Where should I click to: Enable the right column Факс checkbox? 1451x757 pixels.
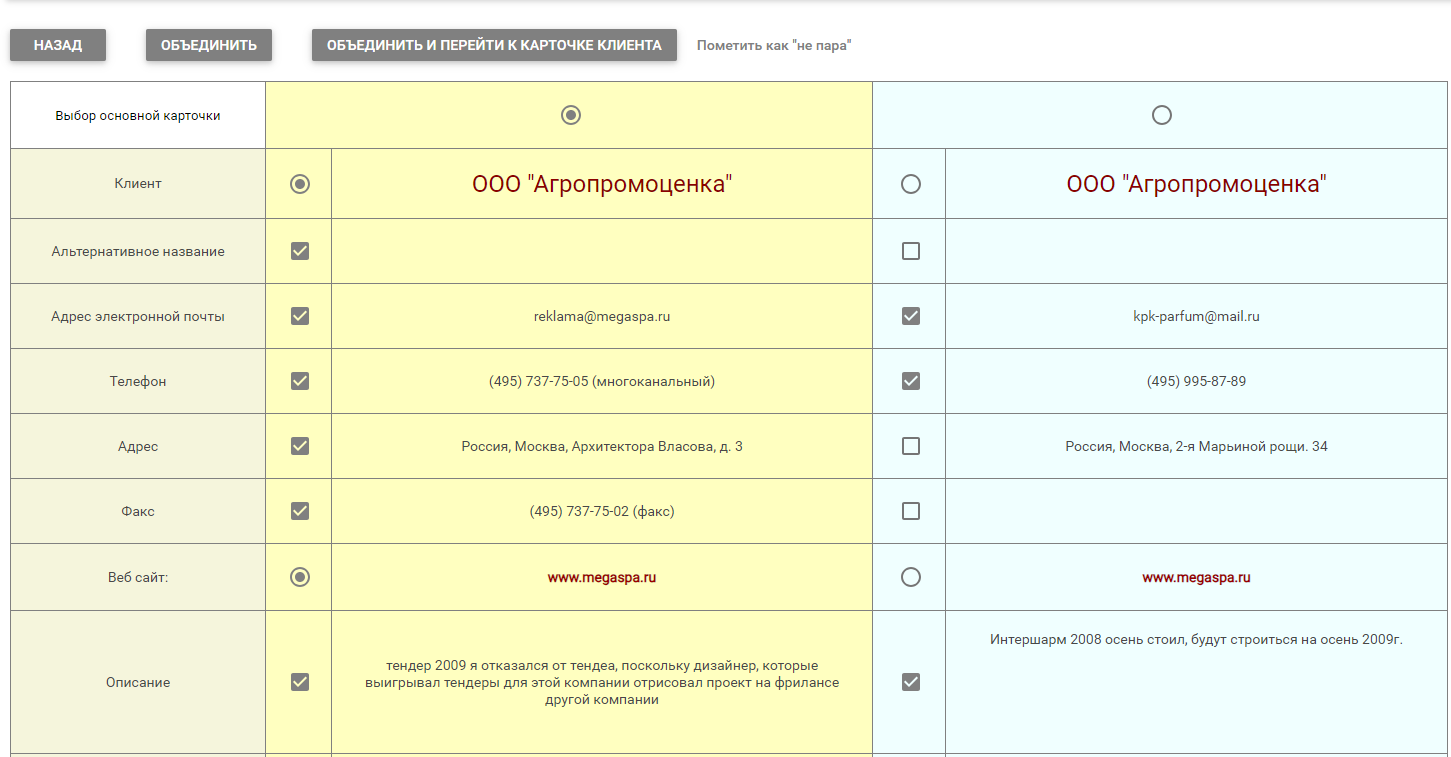pyautogui.click(x=910, y=511)
